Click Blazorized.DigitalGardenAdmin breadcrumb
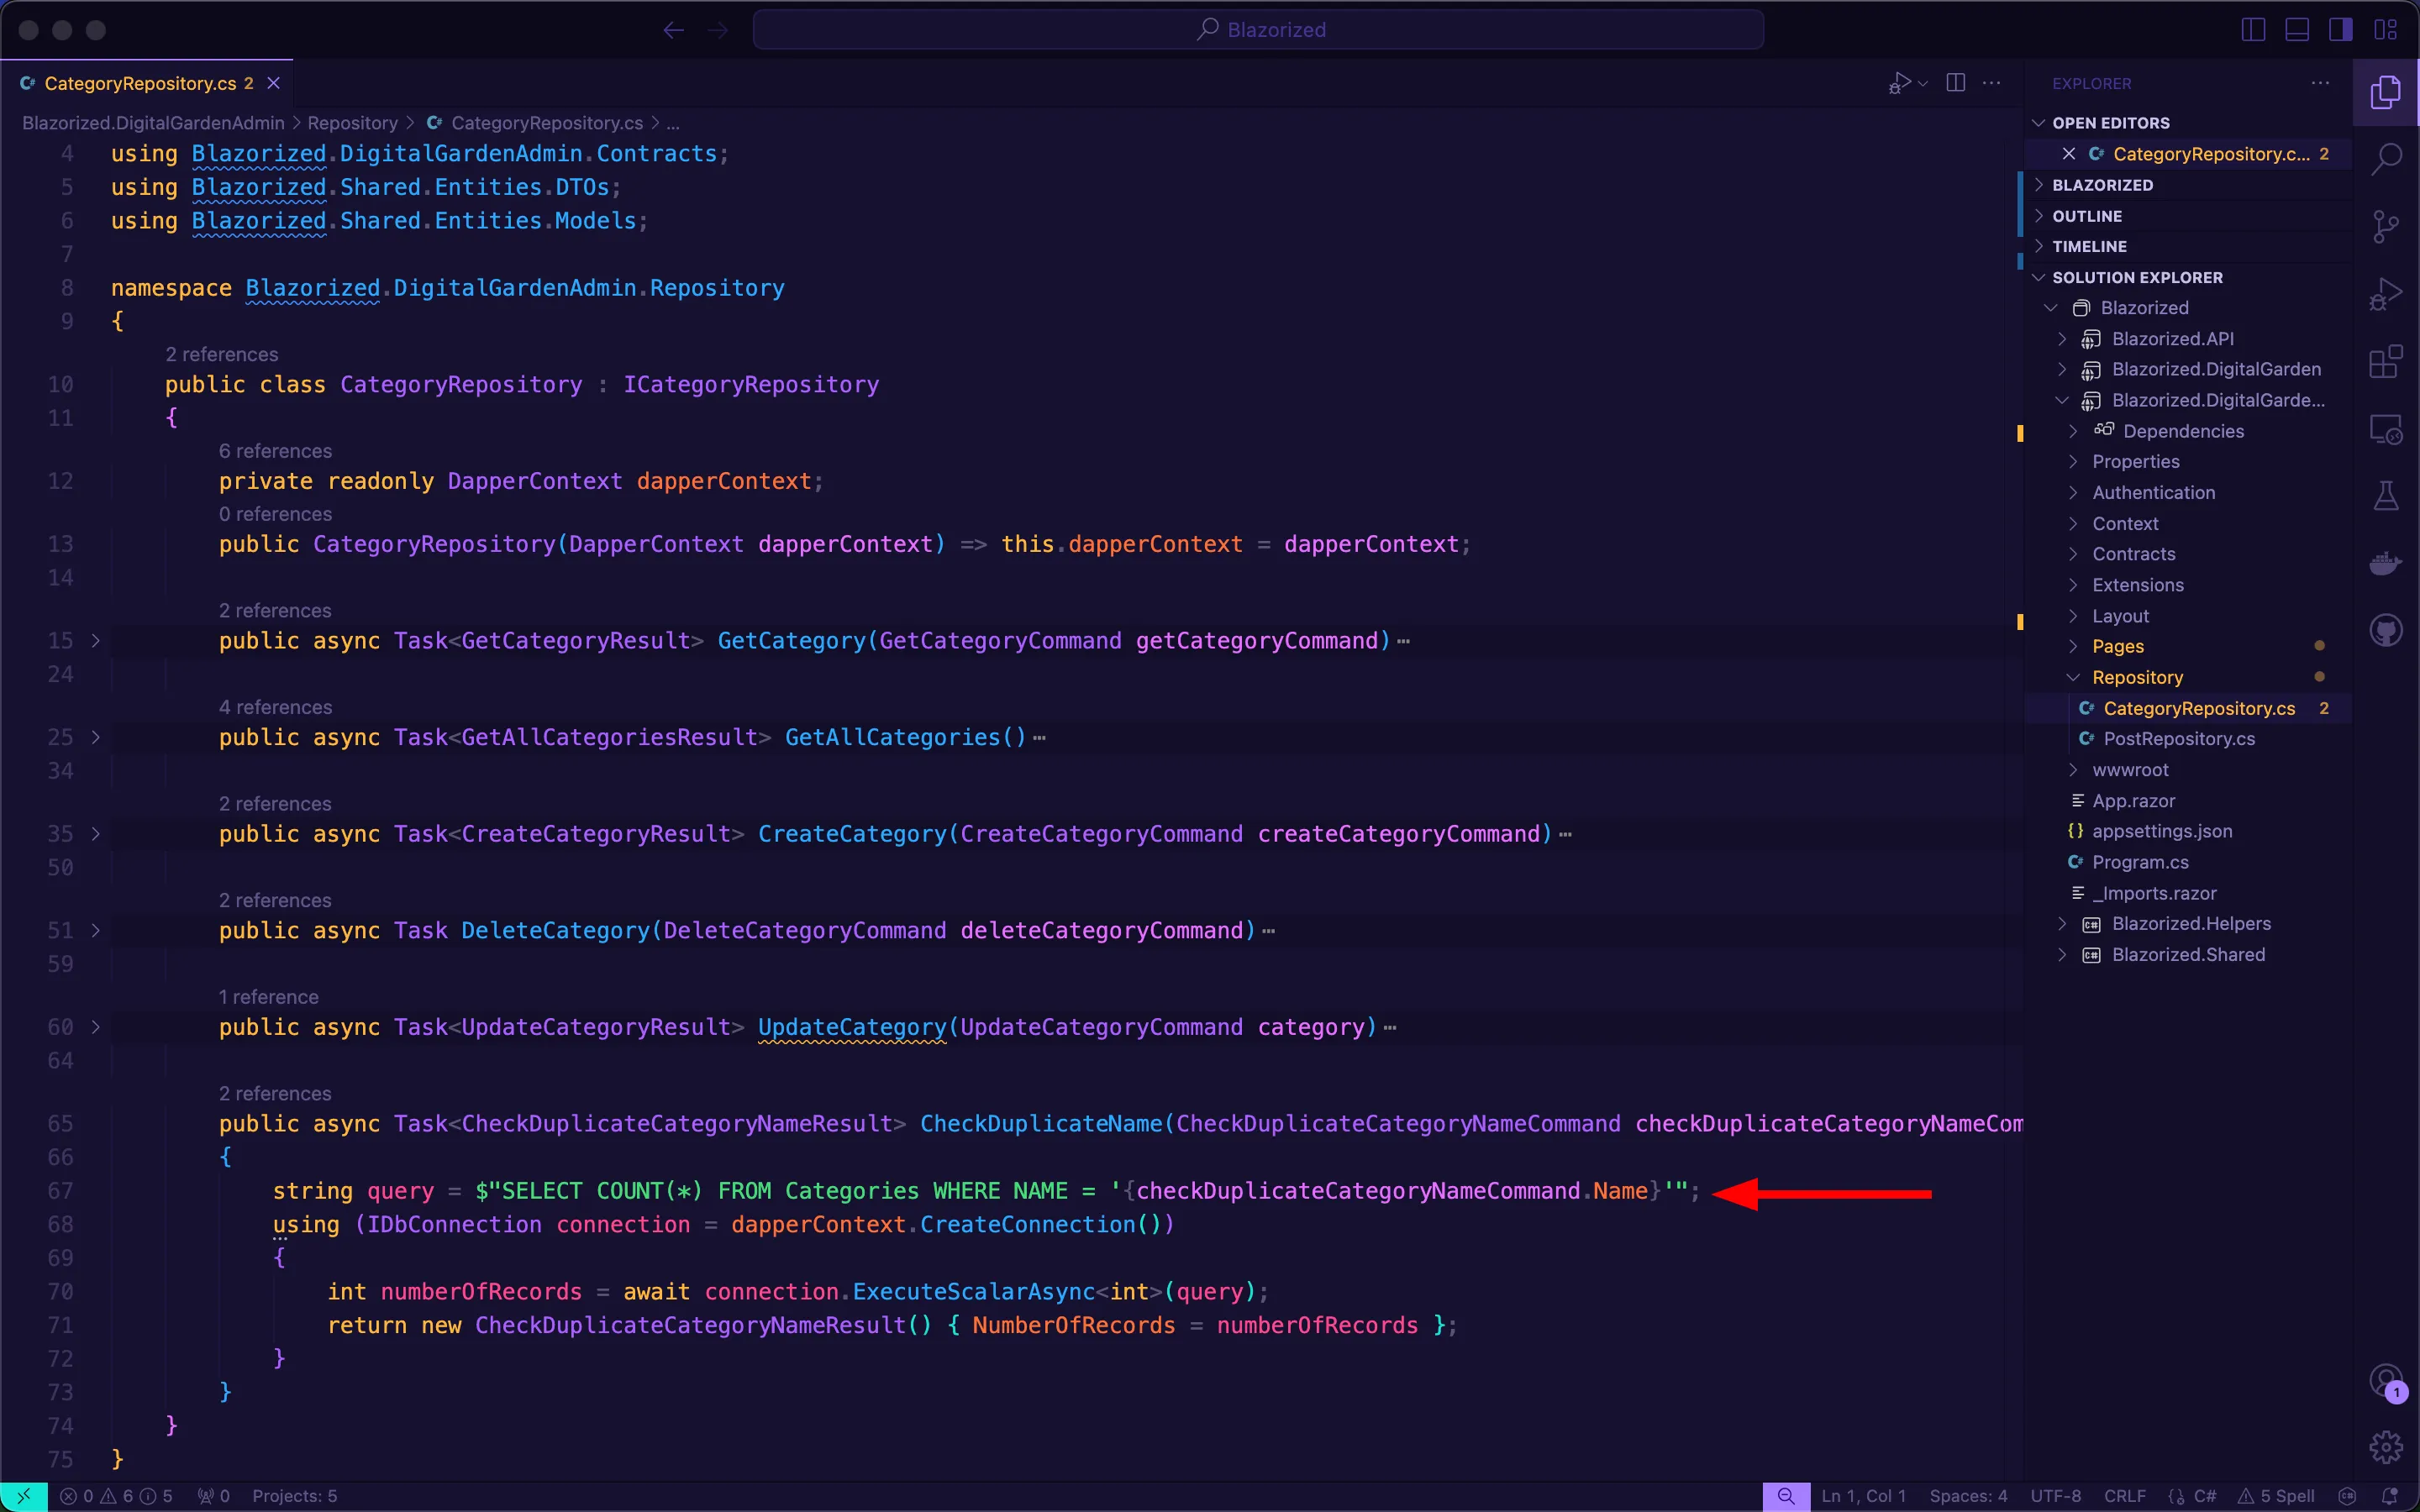The height and width of the screenshot is (1512, 2420). [153, 123]
